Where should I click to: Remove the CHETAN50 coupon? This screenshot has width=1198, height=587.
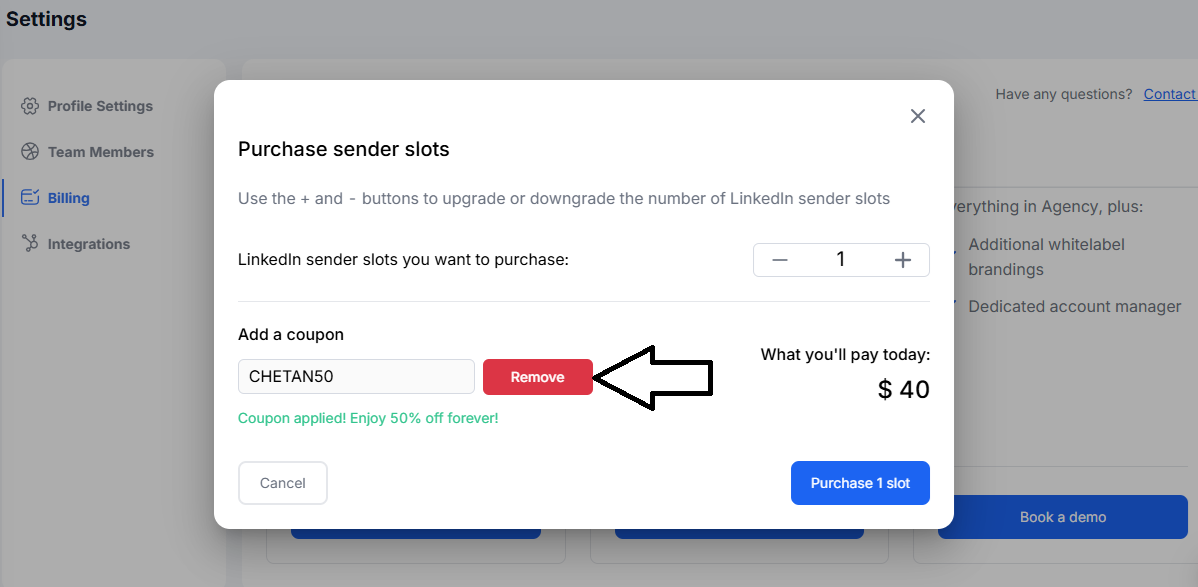(x=537, y=377)
